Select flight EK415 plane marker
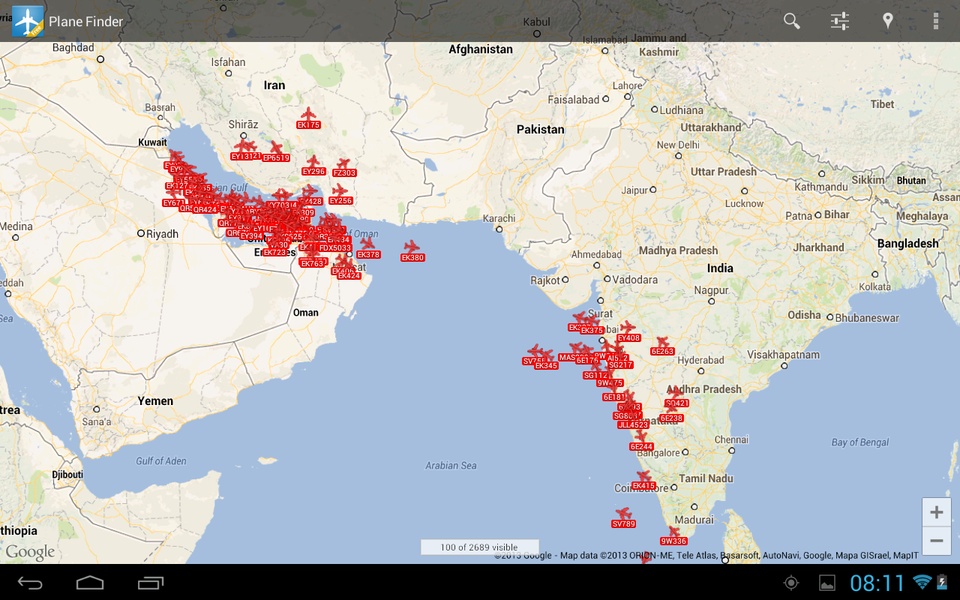960x600 pixels. (x=643, y=476)
